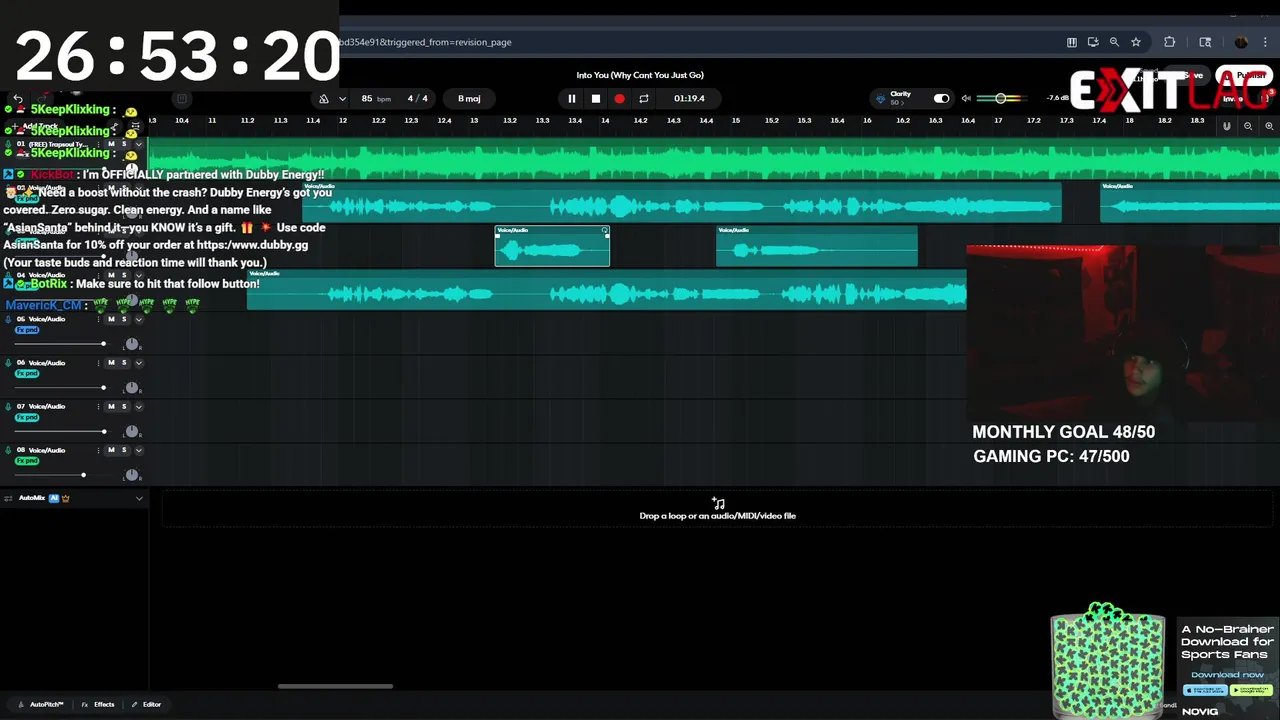Viewport: 1280px width, 720px height.
Task: Solo track 05 Voice/Audio
Action: coord(124,319)
